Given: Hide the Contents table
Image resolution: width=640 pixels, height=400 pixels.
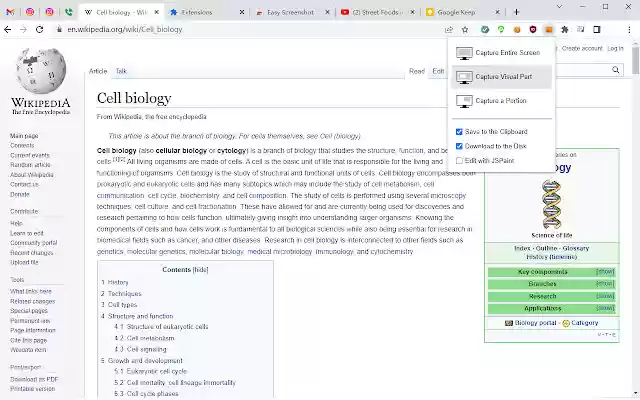Looking at the screenshot, I should (200, 269).
